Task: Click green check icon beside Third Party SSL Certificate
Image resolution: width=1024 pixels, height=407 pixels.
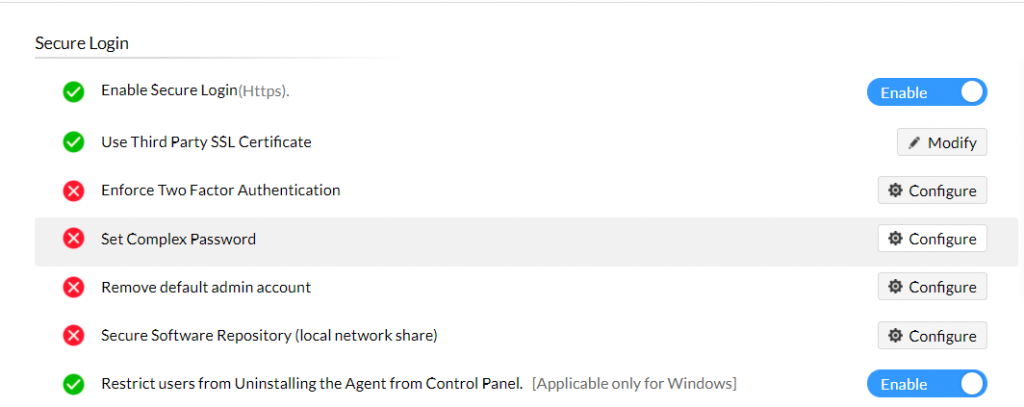Action: (73, 142)
